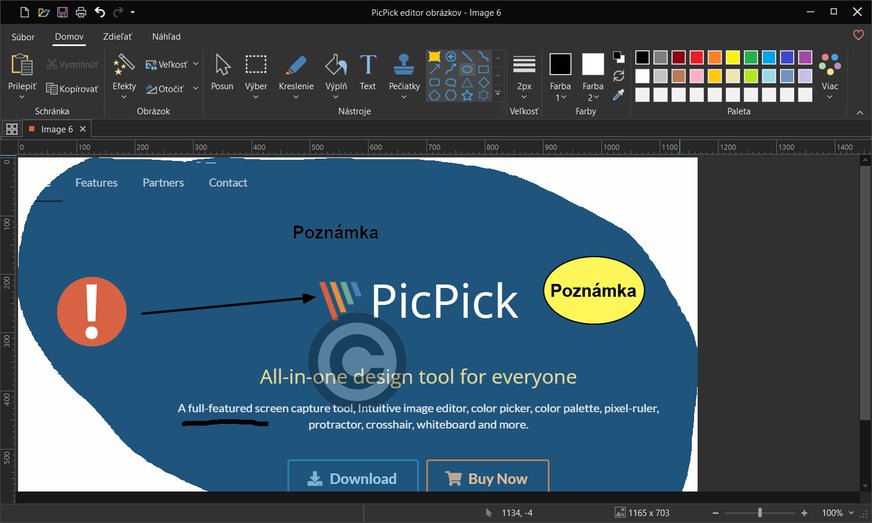Click the Save icon in title bar

click(62, 12)
